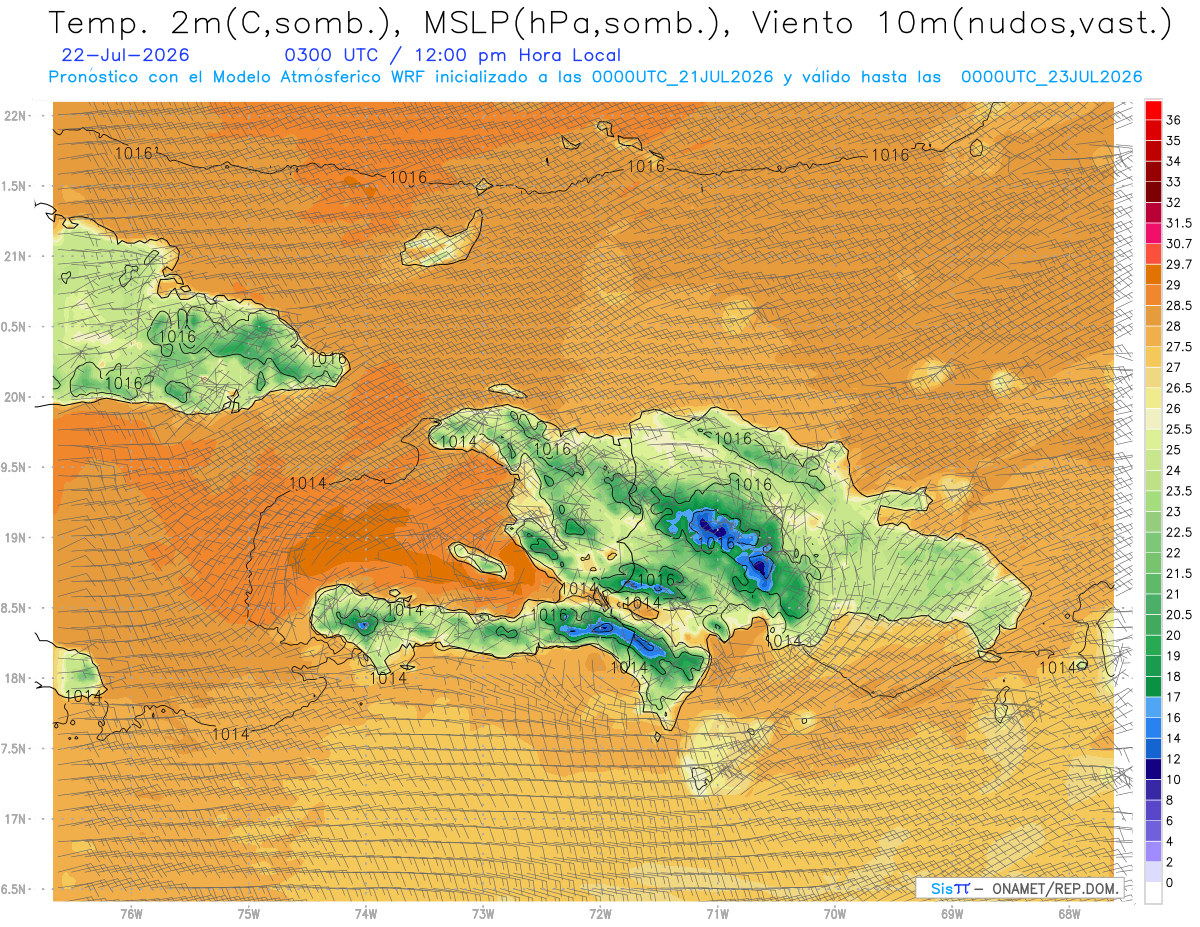Click the colorbar legend label '29.7'

pos(1180,264)
